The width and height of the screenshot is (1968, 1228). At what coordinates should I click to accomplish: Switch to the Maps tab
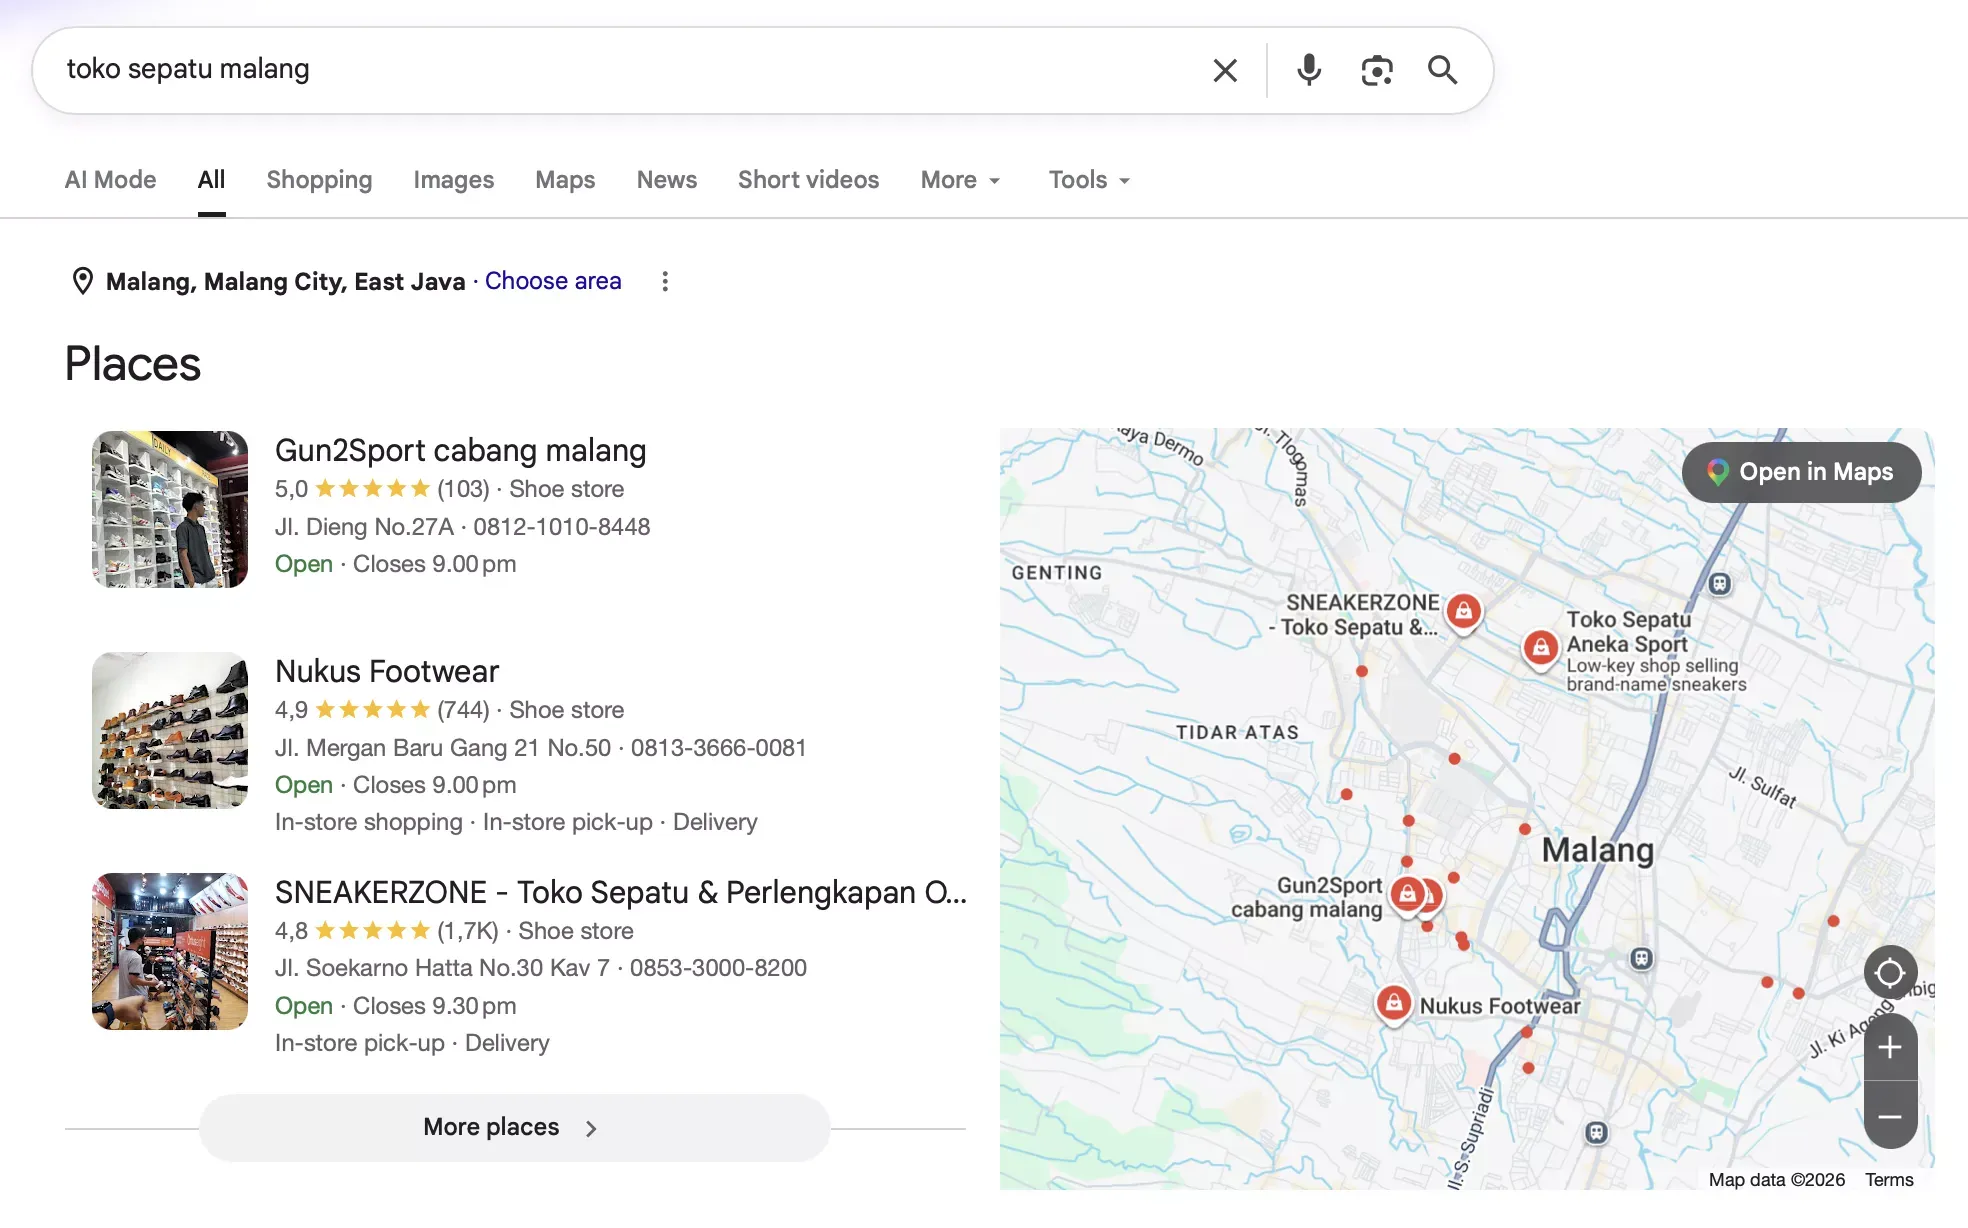565,180
